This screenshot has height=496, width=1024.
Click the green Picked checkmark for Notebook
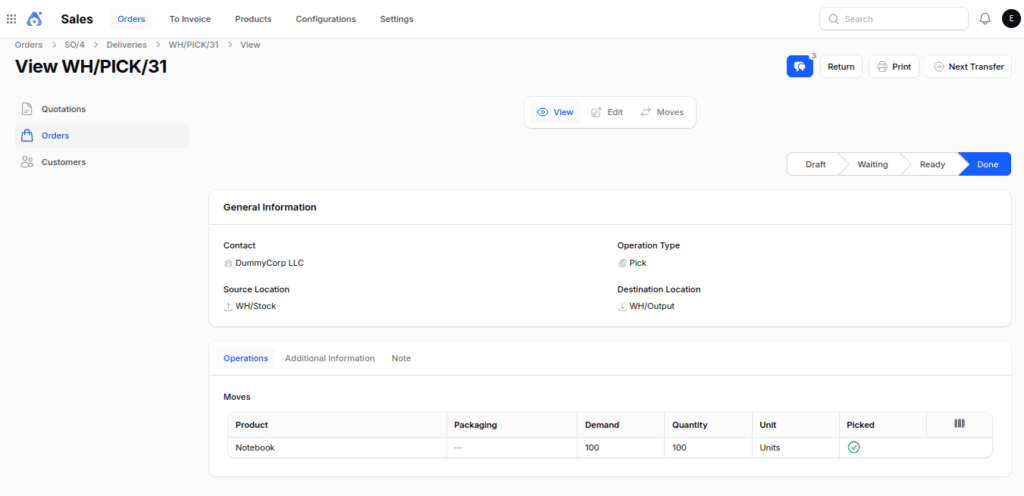[853, 448]
